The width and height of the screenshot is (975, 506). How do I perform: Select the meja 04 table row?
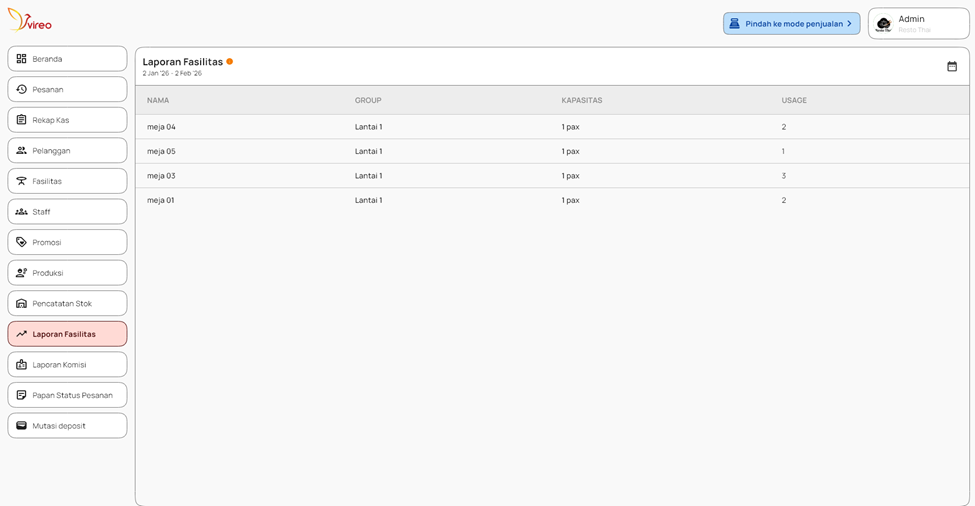[x=161, y=127]
